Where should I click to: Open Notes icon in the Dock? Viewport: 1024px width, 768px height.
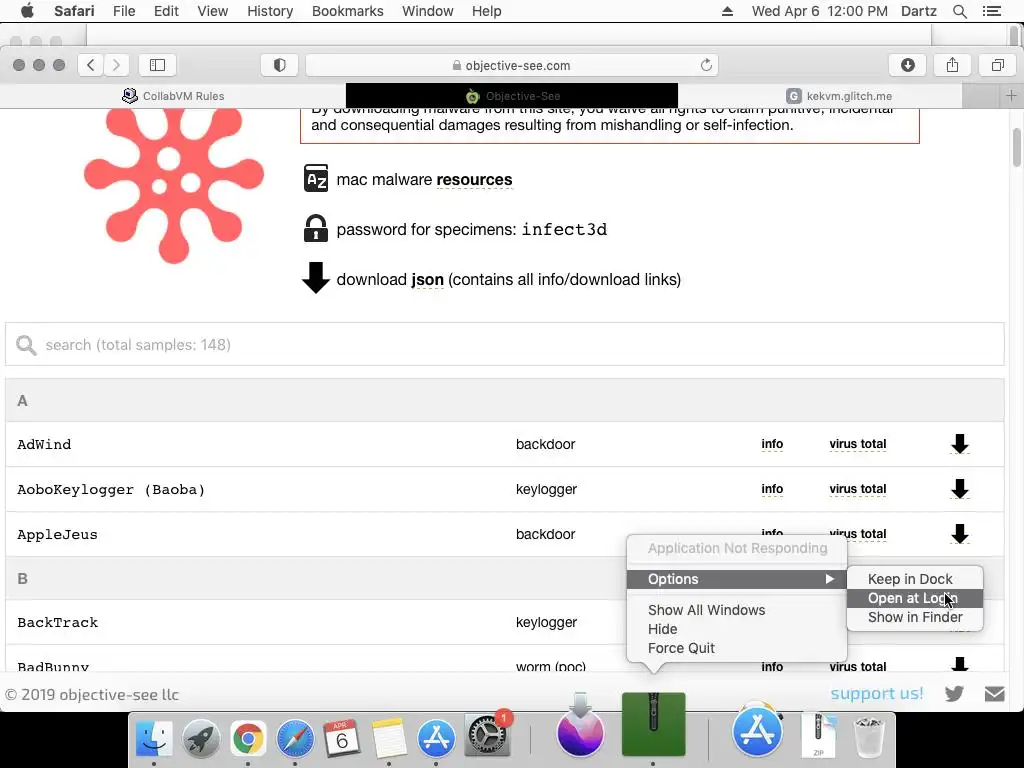(389, 739)
